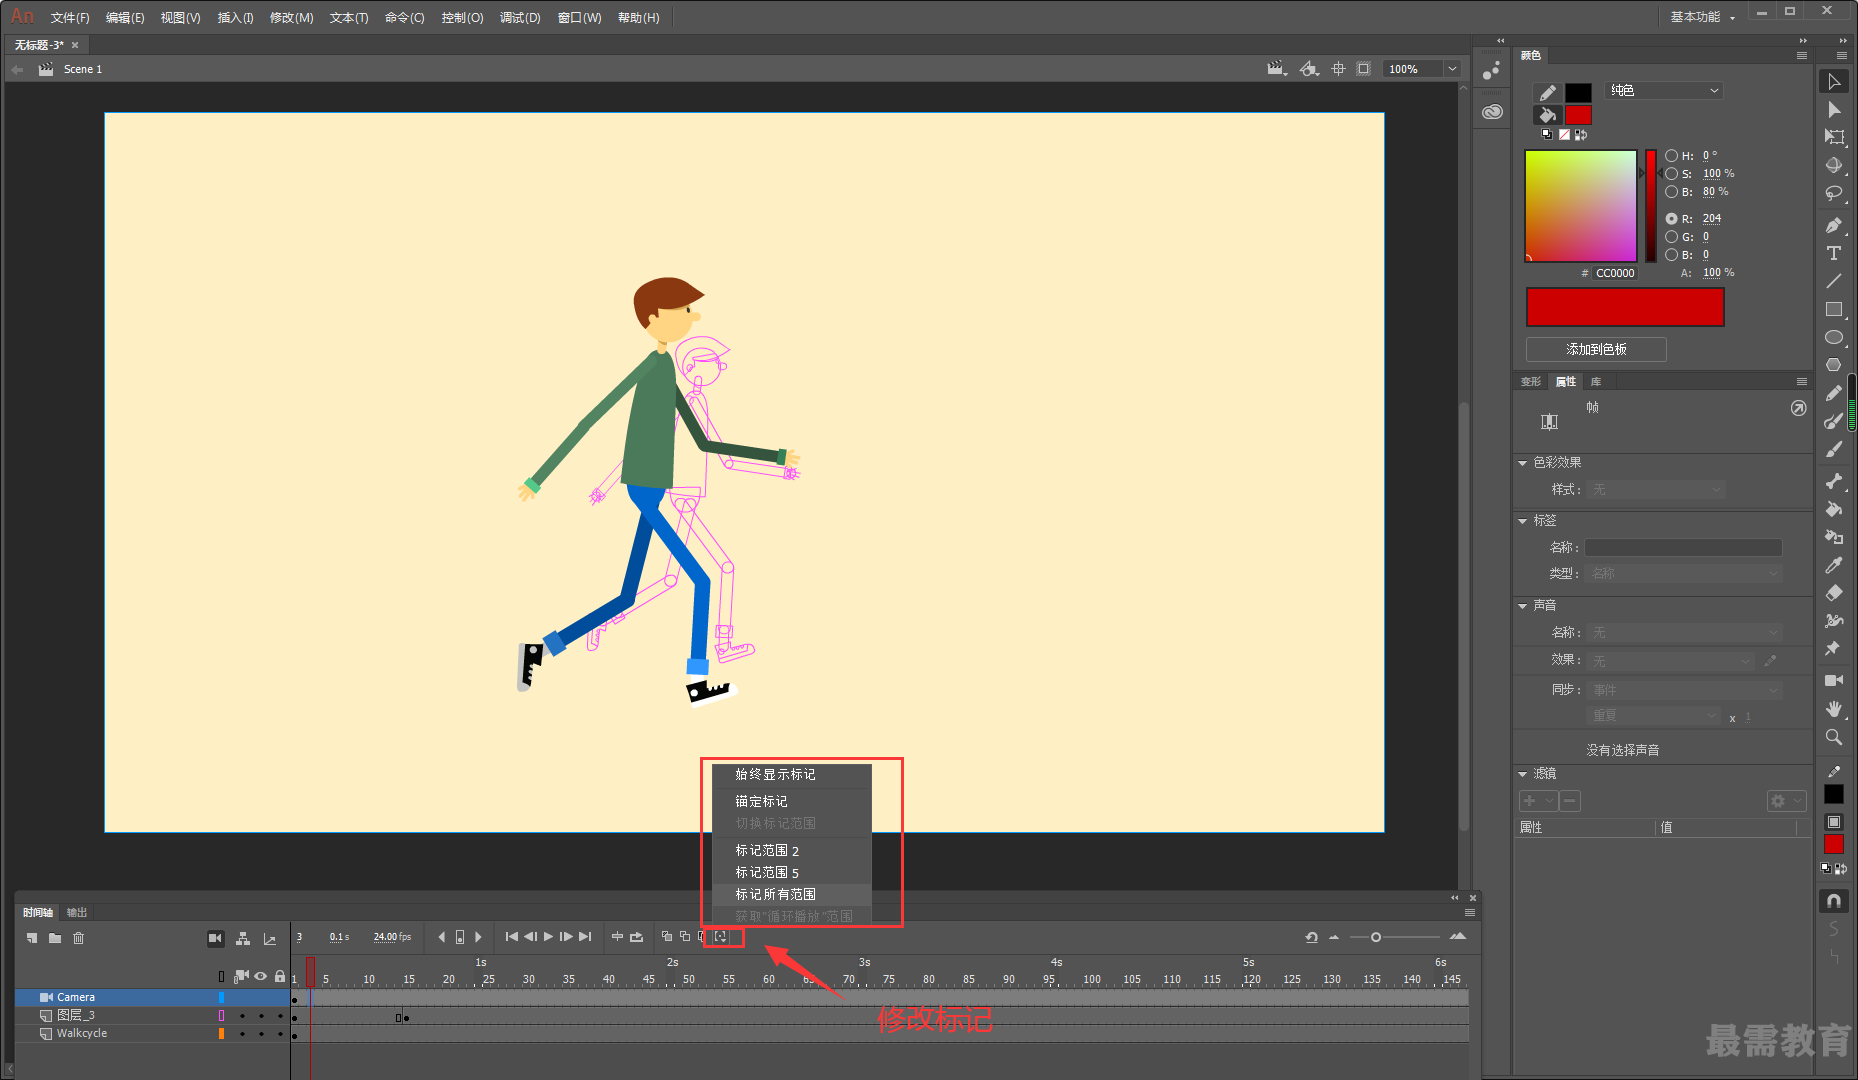
Task: Open the edit scene clapper icon
Action: (x=1276, y=69)
